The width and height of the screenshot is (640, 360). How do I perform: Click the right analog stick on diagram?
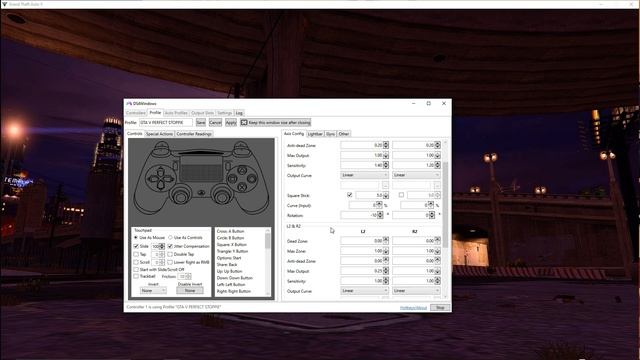(222, 197)
